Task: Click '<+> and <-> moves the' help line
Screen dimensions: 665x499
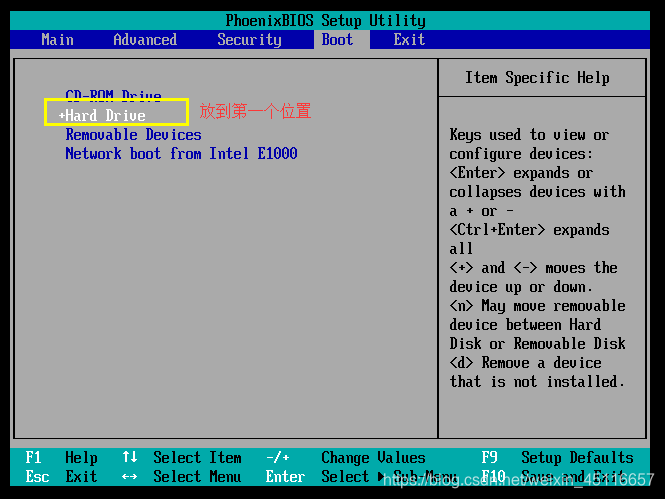Action: [x=534, y=268]
